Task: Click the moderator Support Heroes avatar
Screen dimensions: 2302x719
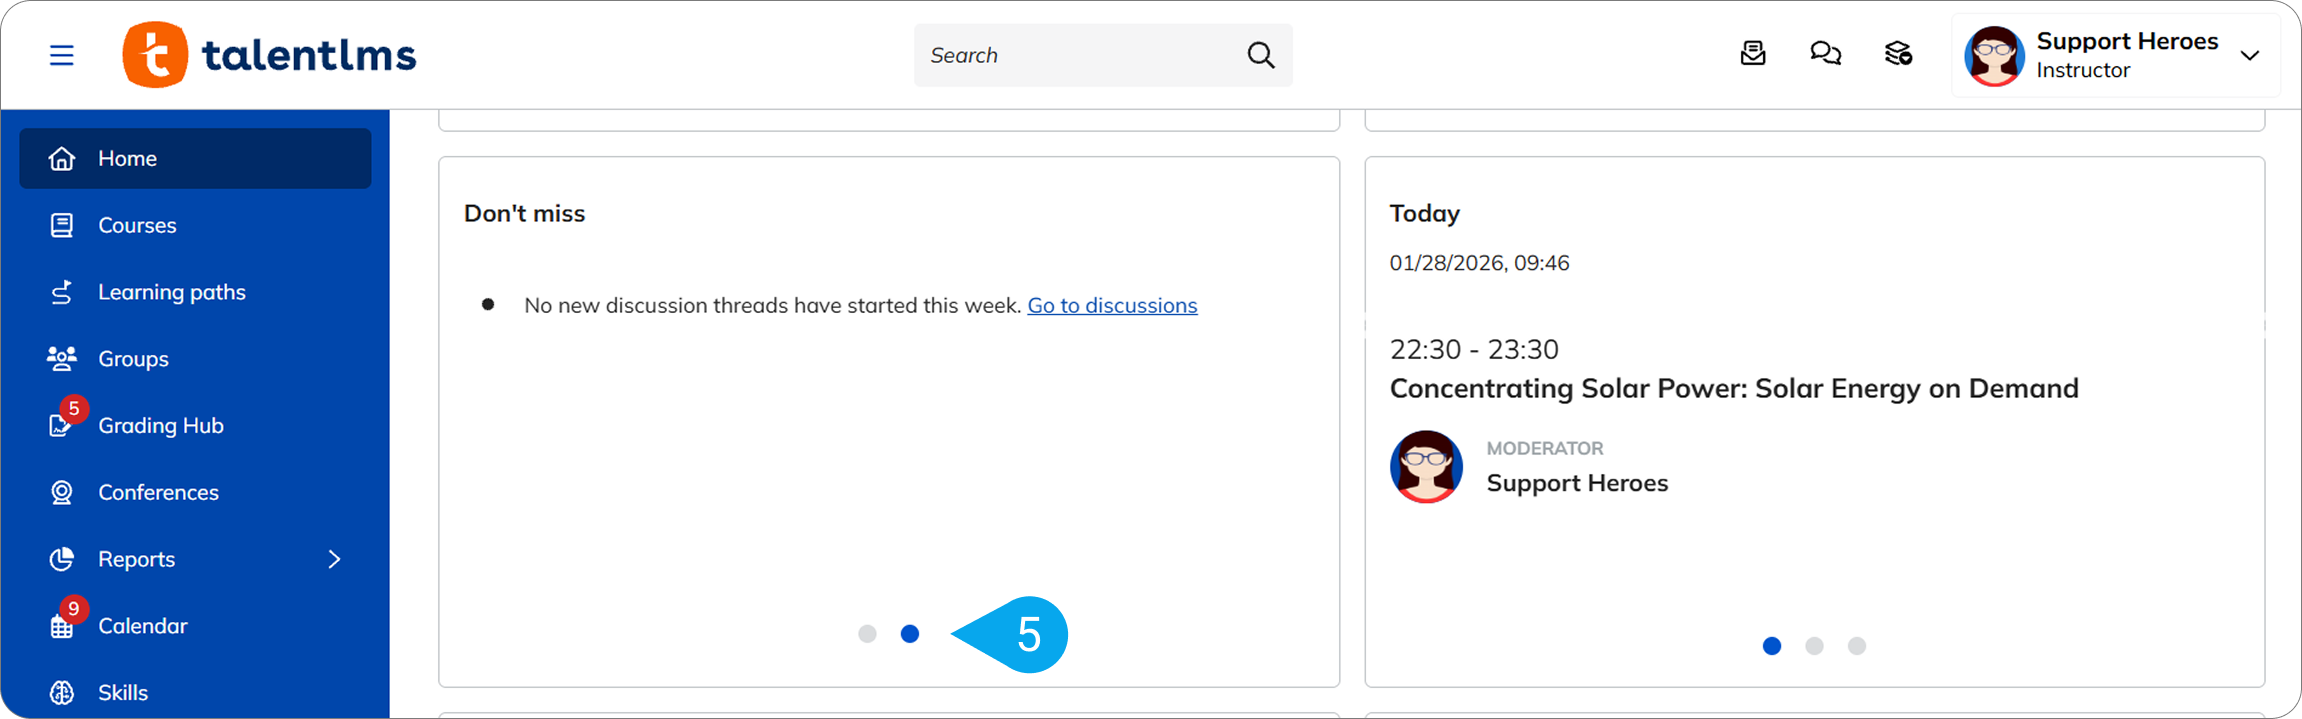Action: point(1426,467)
